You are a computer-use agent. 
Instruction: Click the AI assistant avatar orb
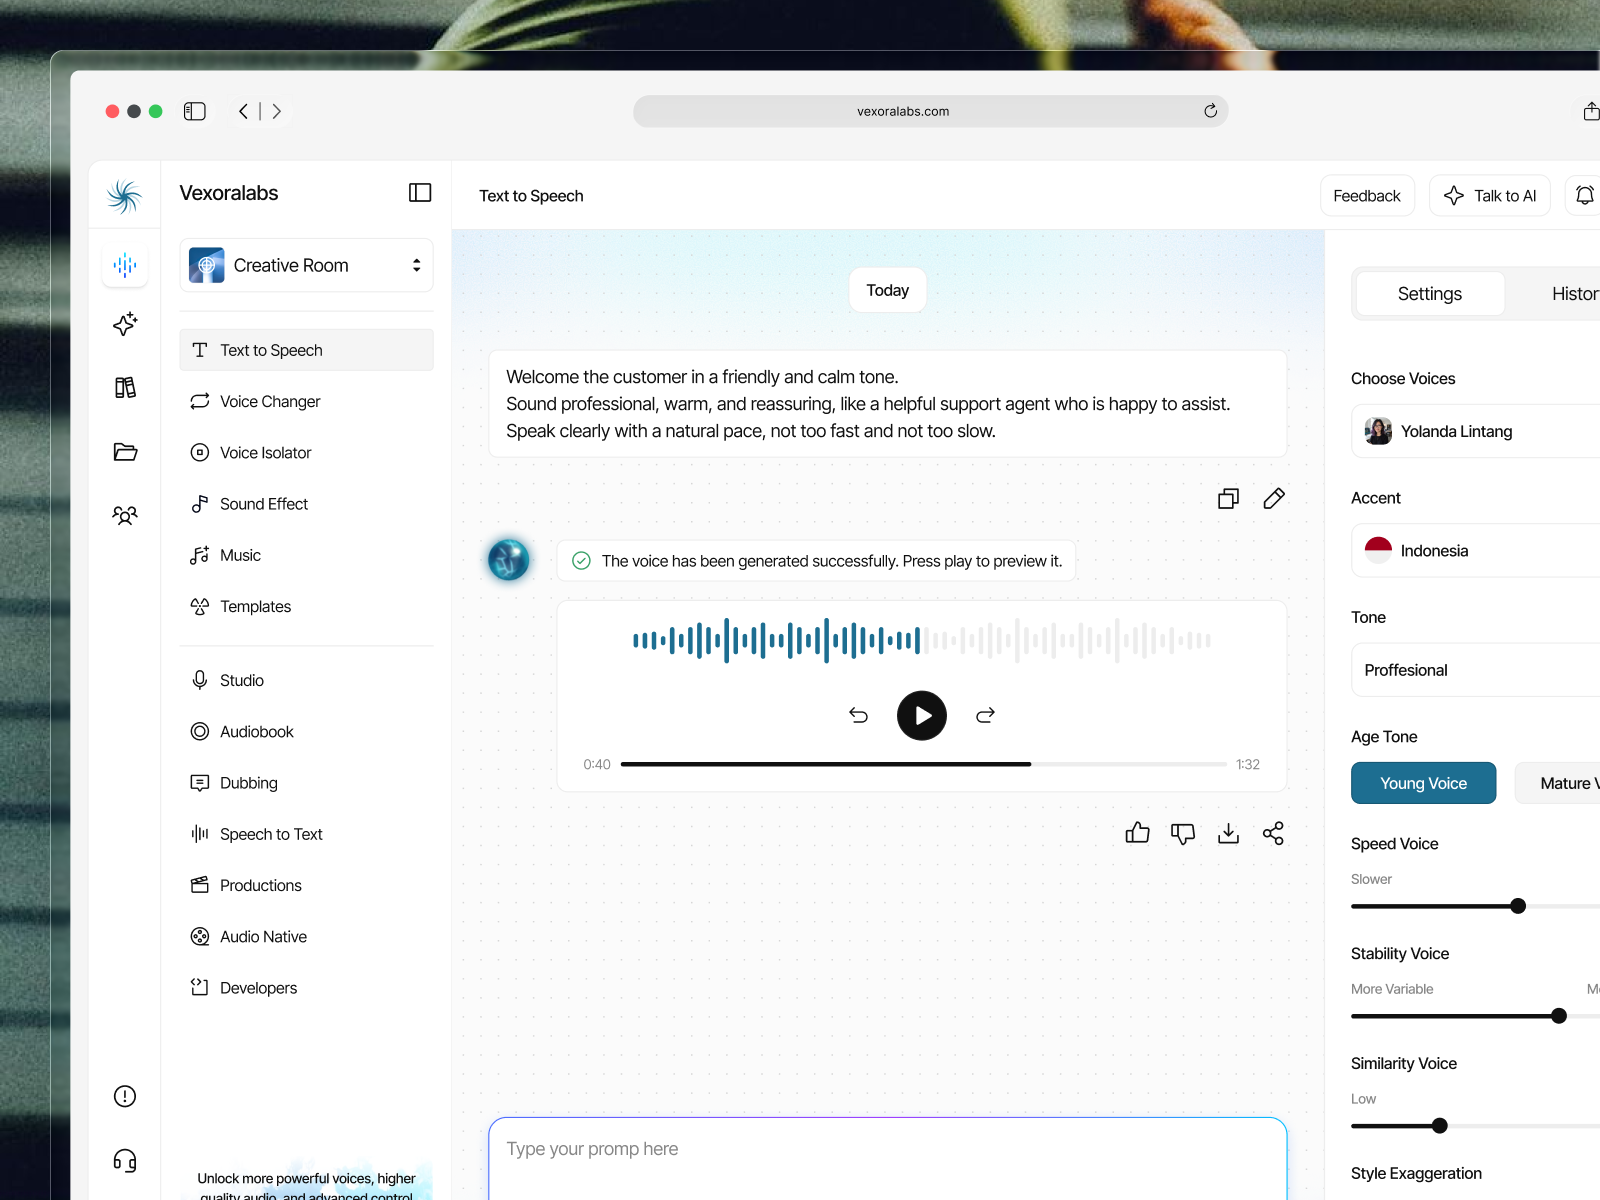pos(508,560)
